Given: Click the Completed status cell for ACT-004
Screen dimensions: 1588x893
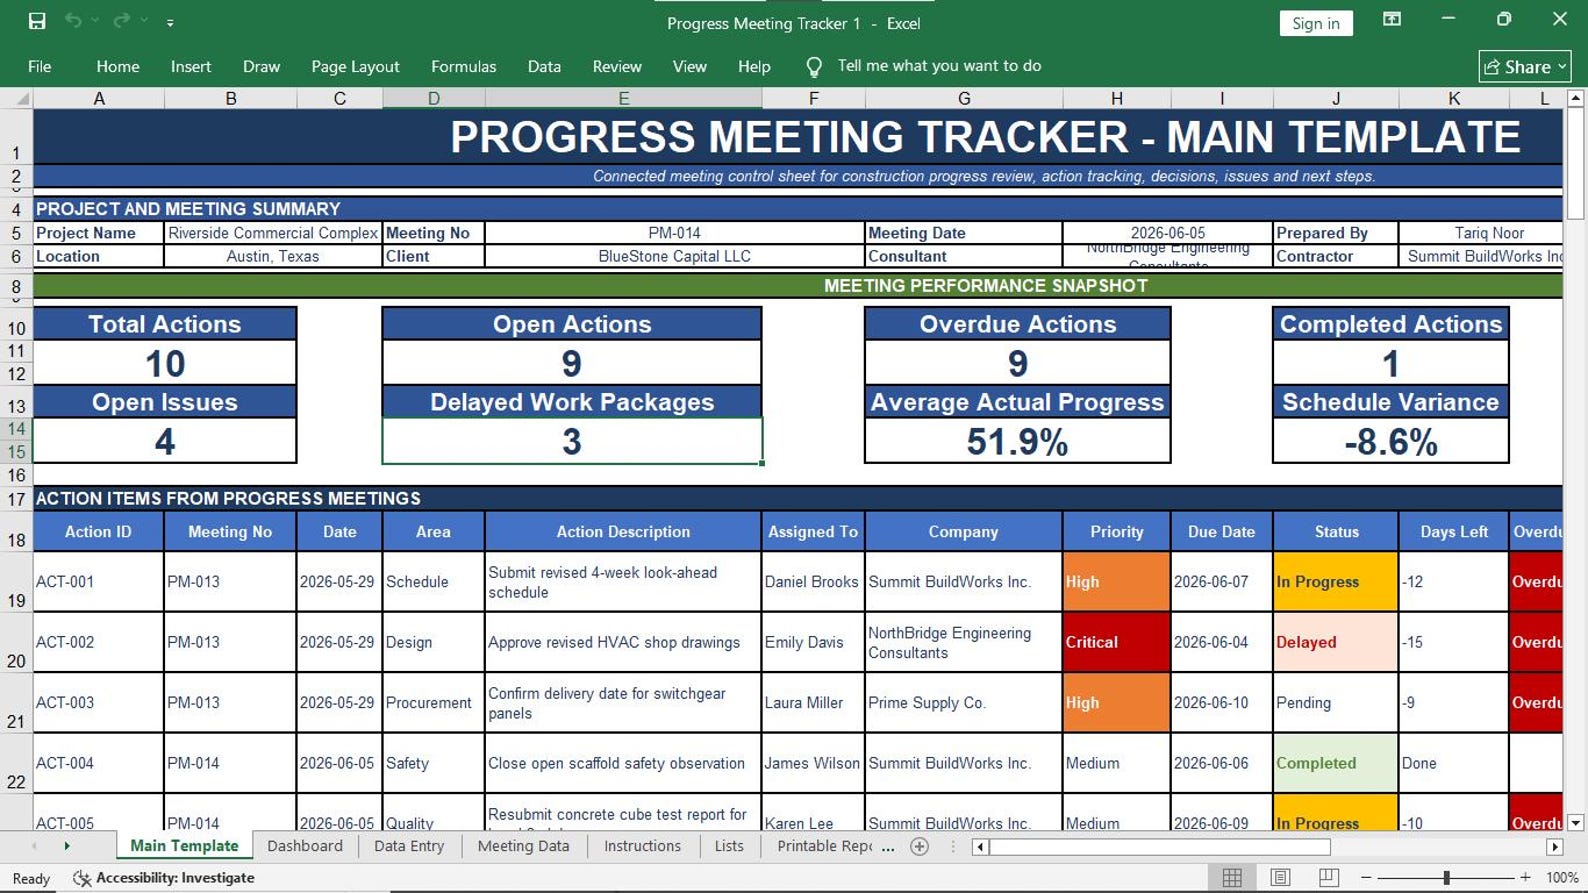Looking at the screenshot, I should tap(1336, 763).
